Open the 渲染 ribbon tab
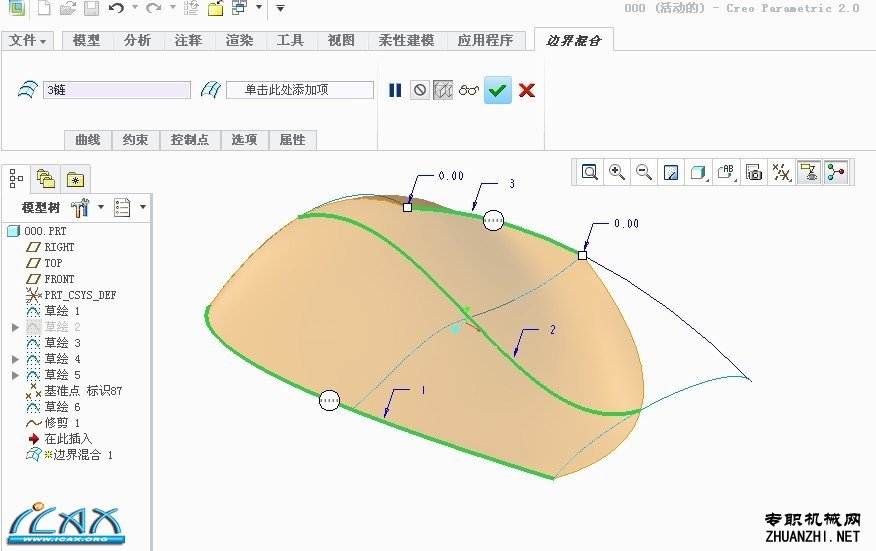Viewport: 876px width, 551px height. click(x=239, y=41)
